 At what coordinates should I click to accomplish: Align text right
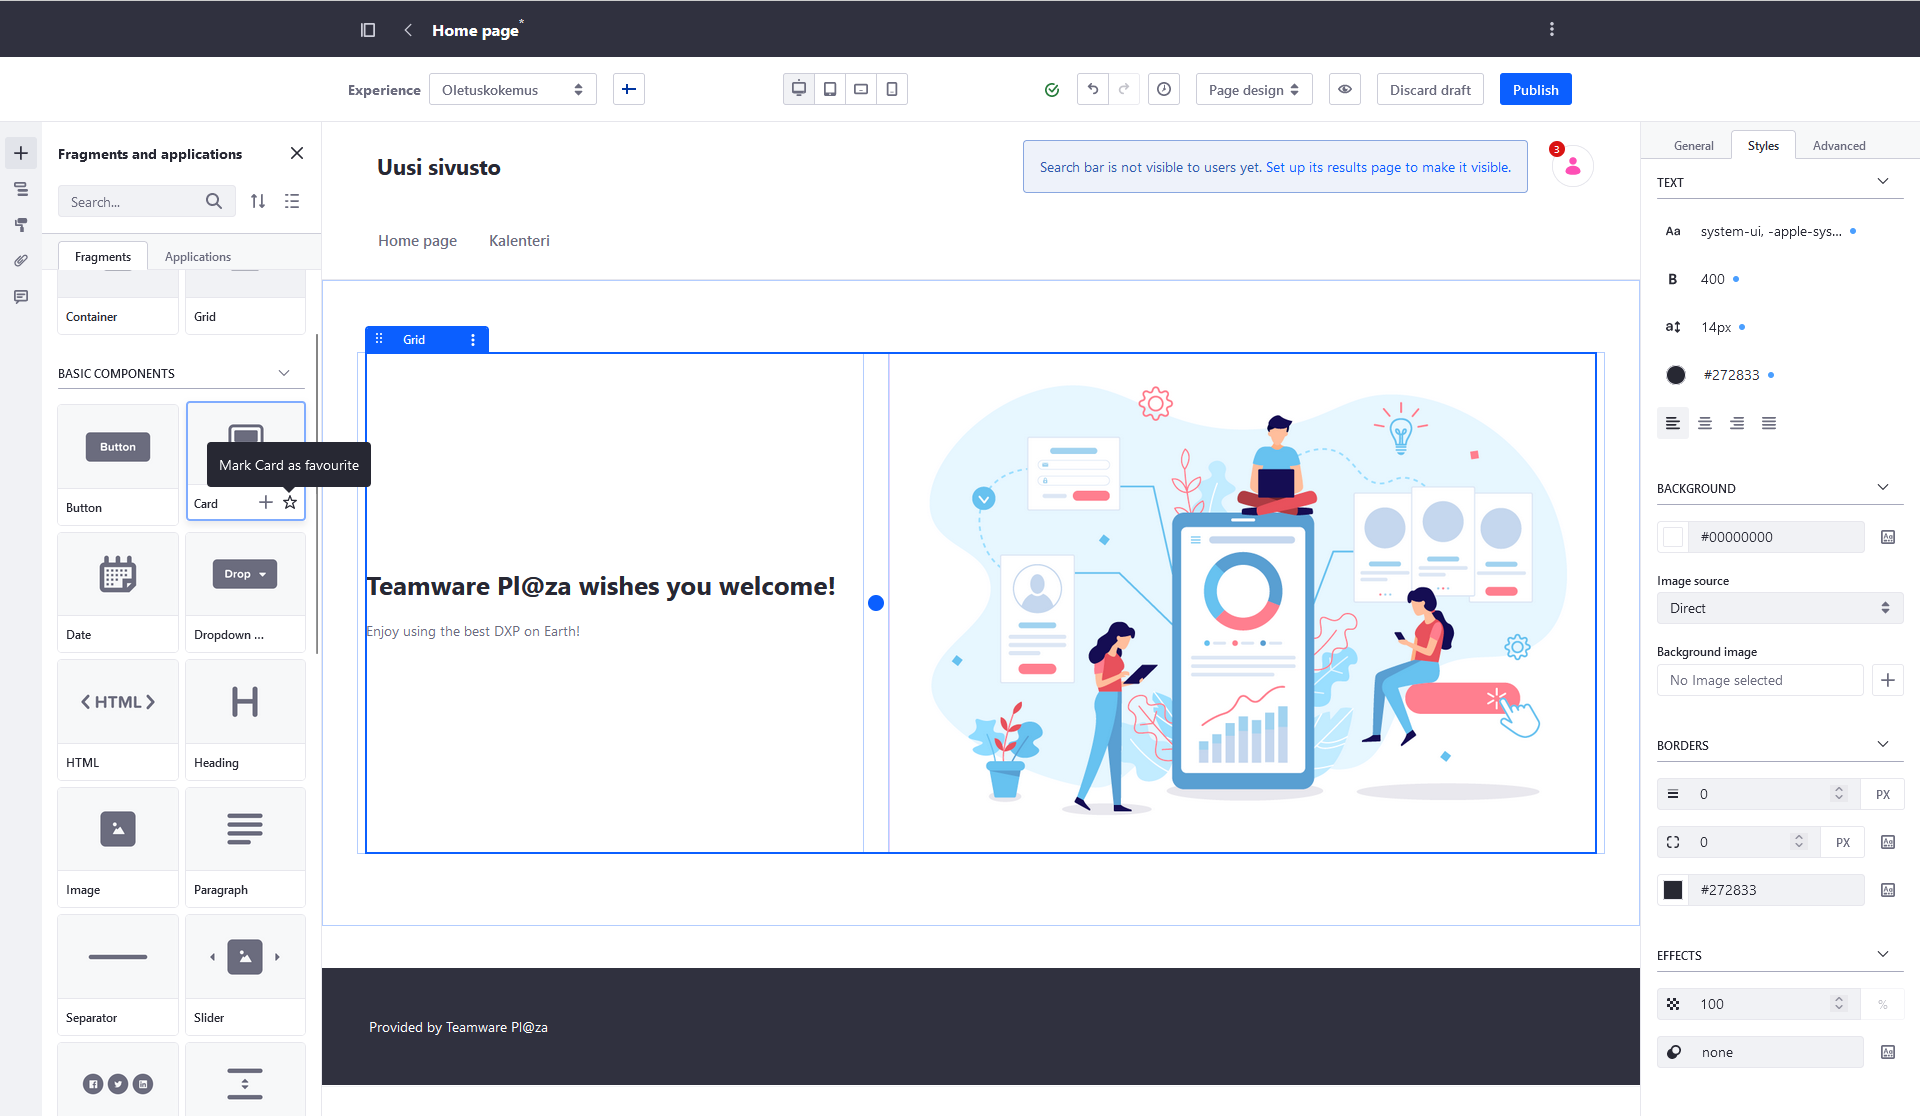point(1737,423)
